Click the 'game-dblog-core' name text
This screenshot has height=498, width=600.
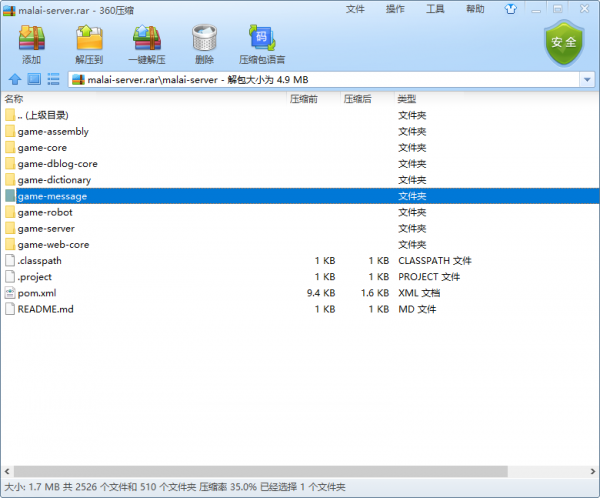point(57,164)
